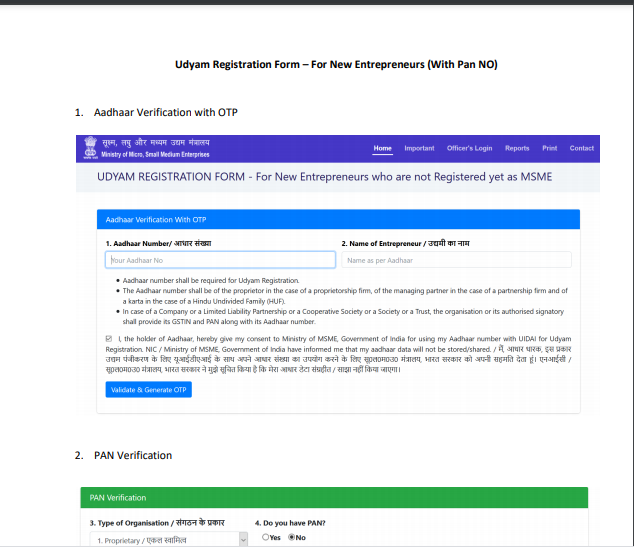Open the Important nav menu
The height and width of the screenshot is (547, 634).
pos(419,148)
